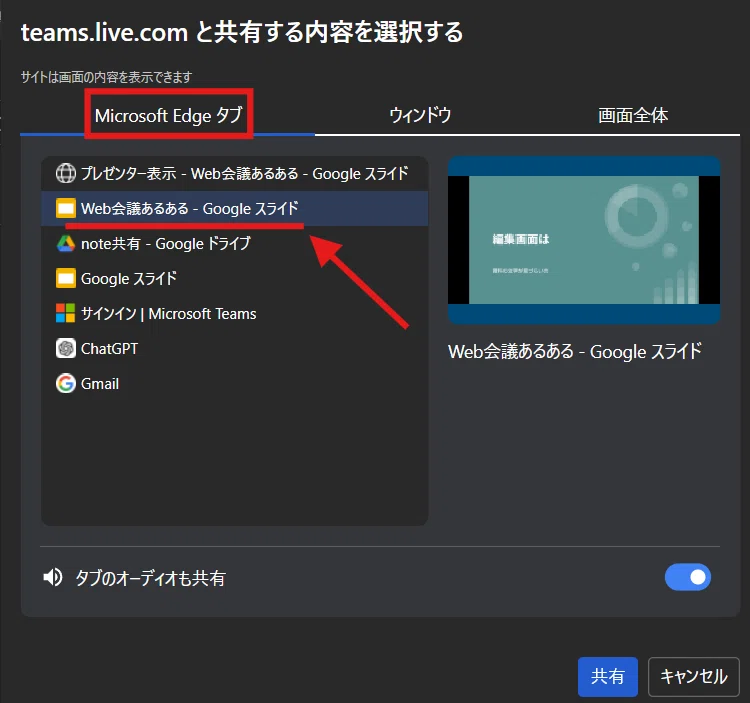Viewport: 750px width, 703px height.
Task: Click the Slides icon for Web会議あるある row
Action: (66, 208)
